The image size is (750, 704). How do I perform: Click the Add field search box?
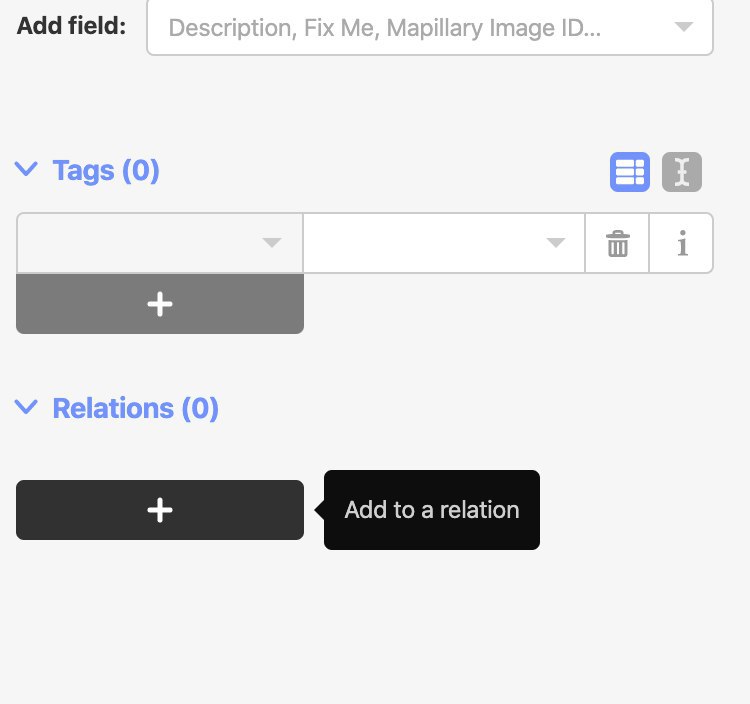click(430, 28)
